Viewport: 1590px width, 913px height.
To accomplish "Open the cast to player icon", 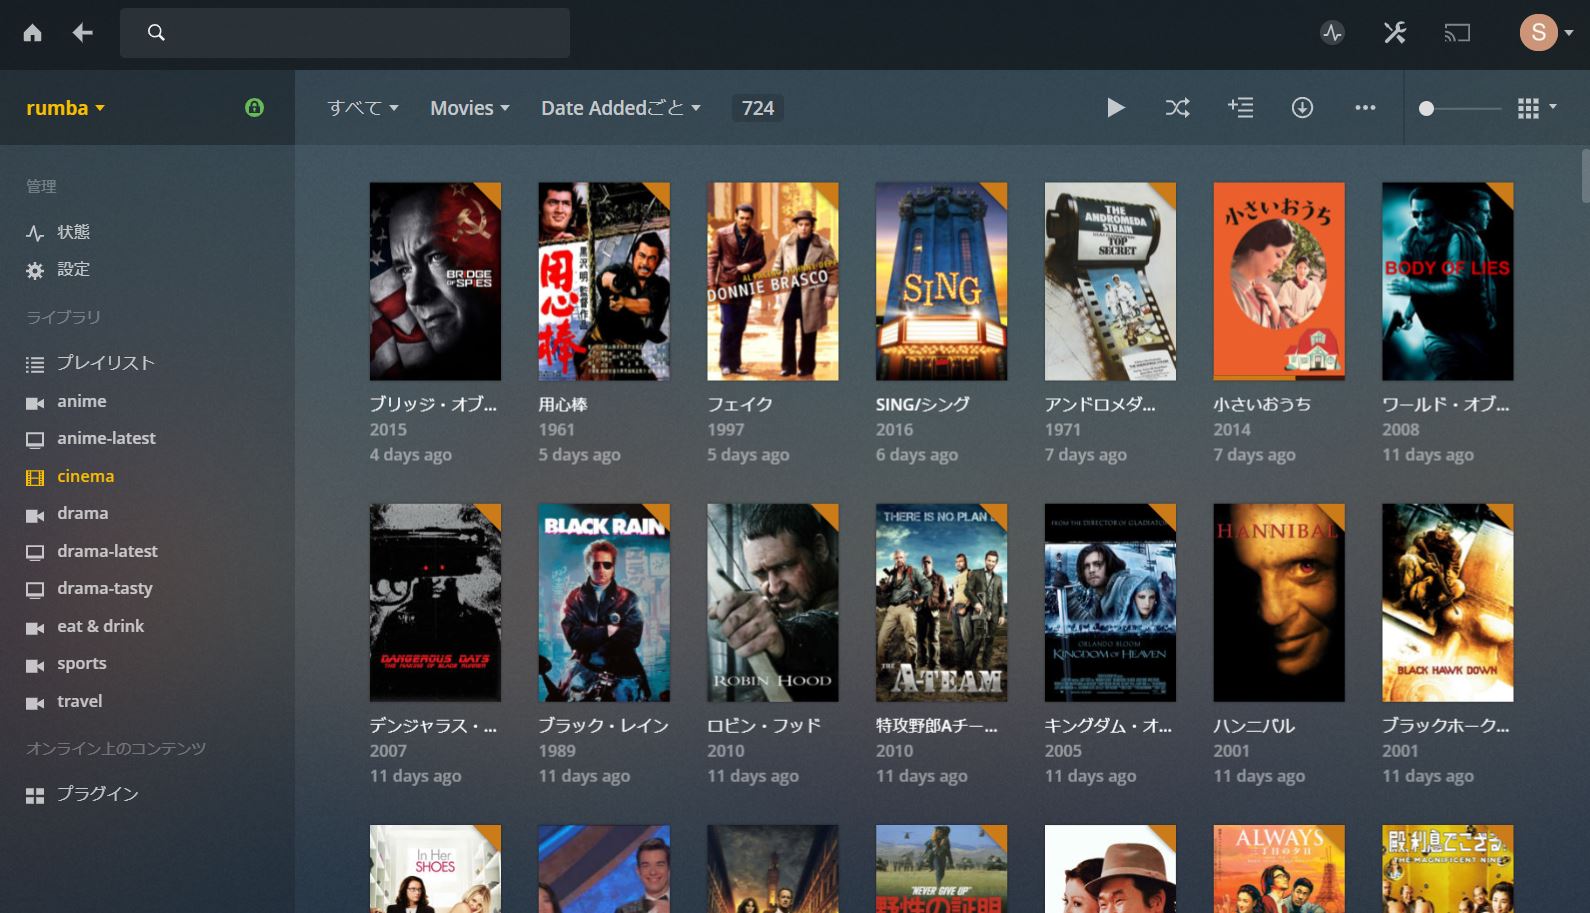I will click(1457, 33).
